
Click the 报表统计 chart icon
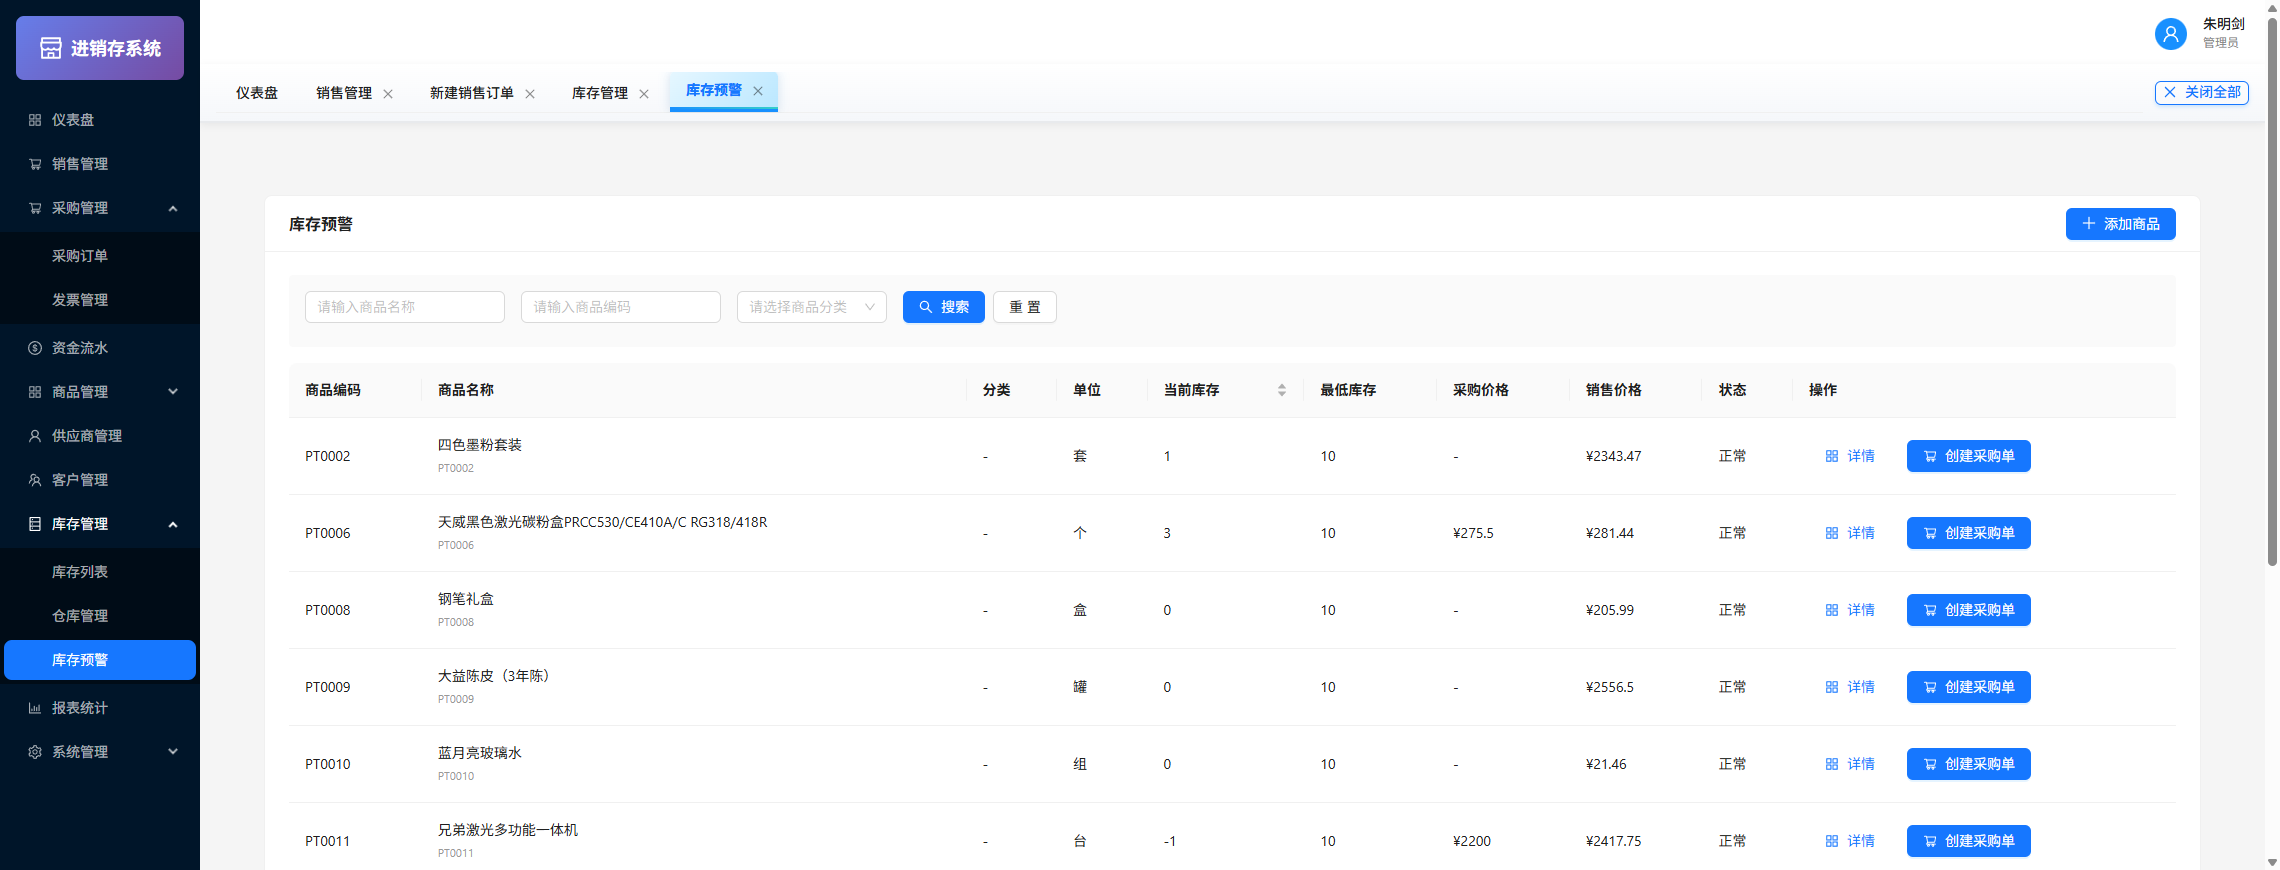click(x=35, y=708)
